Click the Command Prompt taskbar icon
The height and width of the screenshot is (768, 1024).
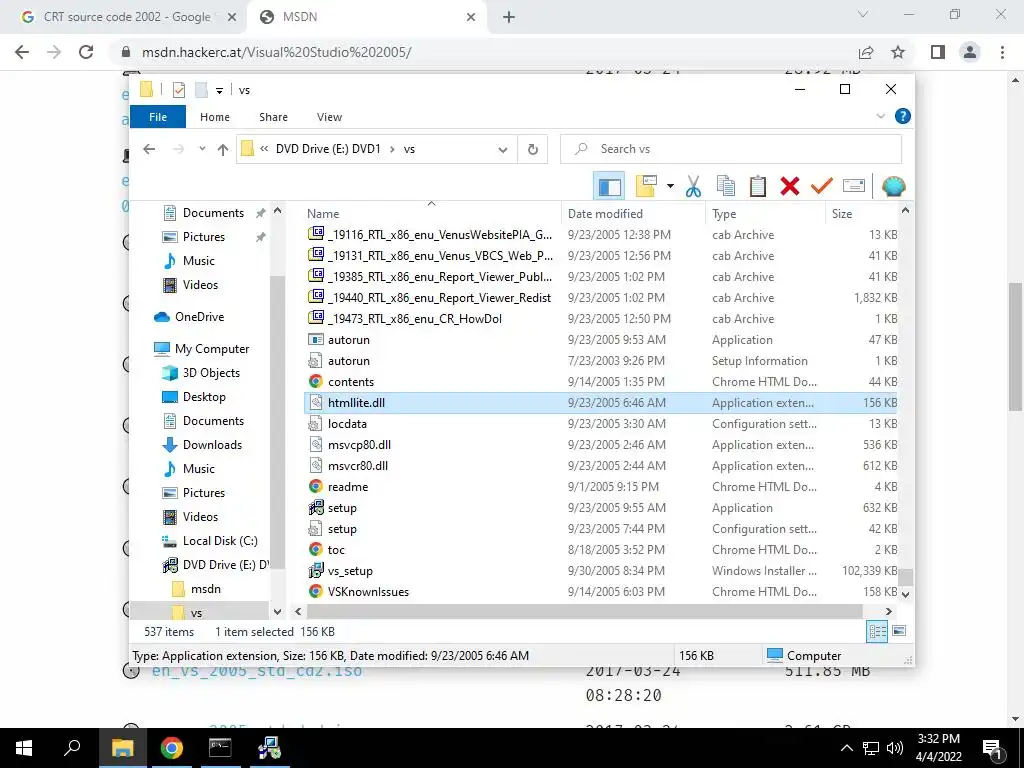tap(220, 748)
